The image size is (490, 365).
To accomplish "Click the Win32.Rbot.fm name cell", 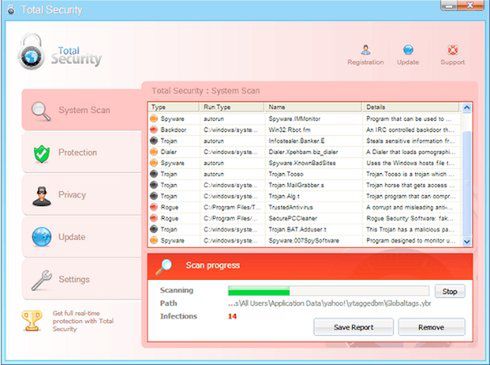I will coord(289,130).
